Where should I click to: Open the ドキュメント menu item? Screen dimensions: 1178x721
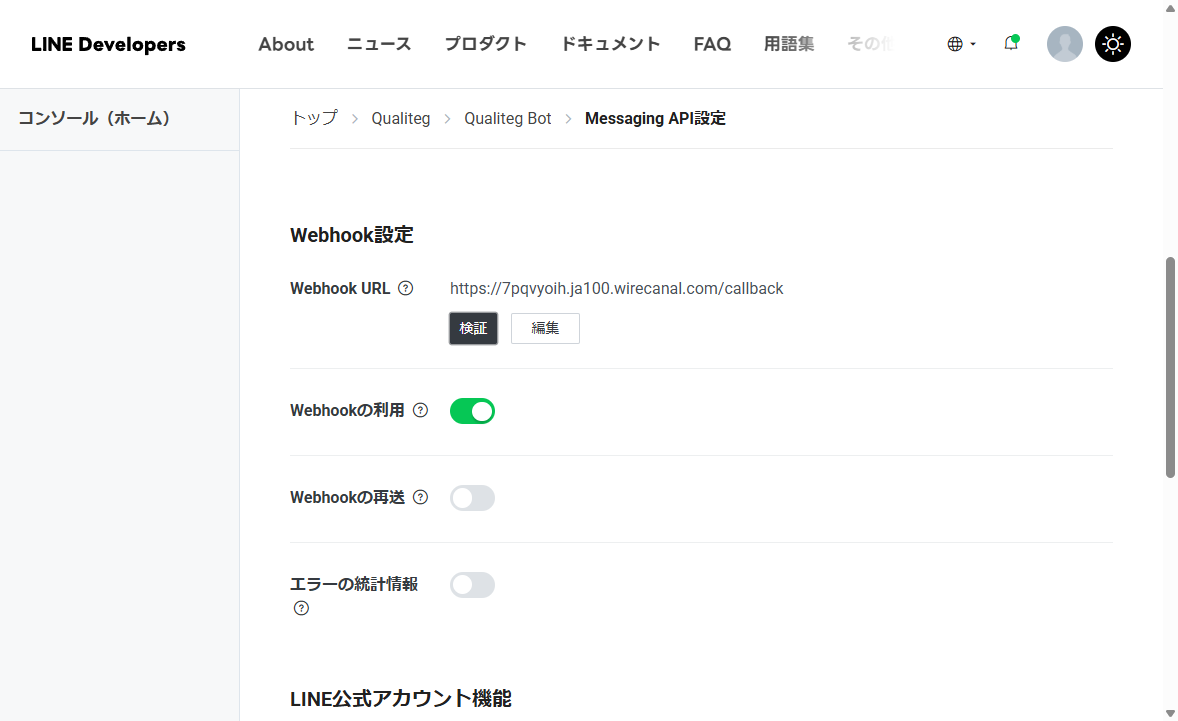pos(611,44)
